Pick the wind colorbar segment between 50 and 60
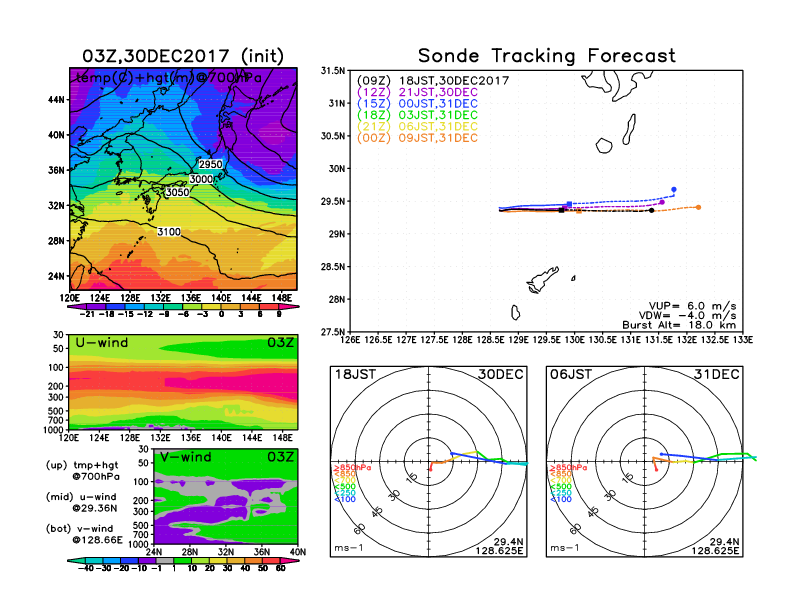The height and width of the screenshot is (612, 792). [272, 561]
